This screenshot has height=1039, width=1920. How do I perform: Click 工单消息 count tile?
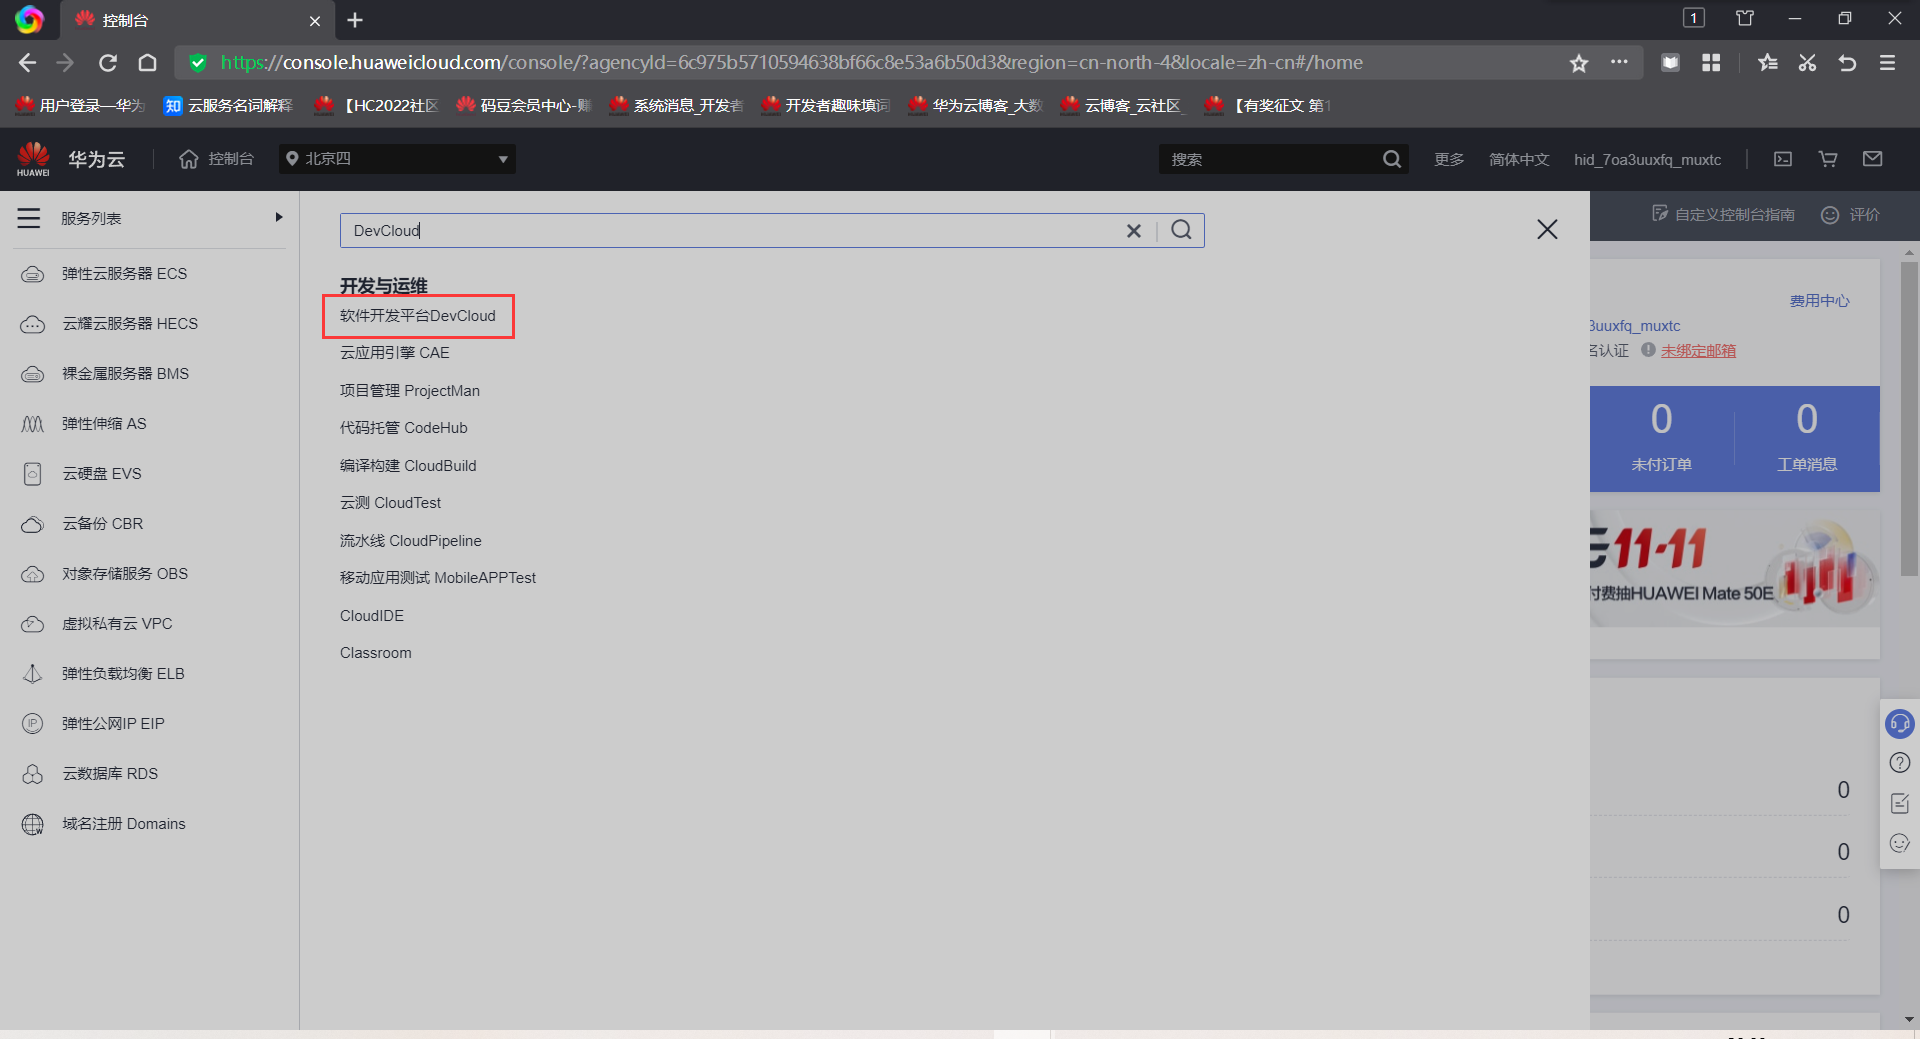click(1807, 438)
